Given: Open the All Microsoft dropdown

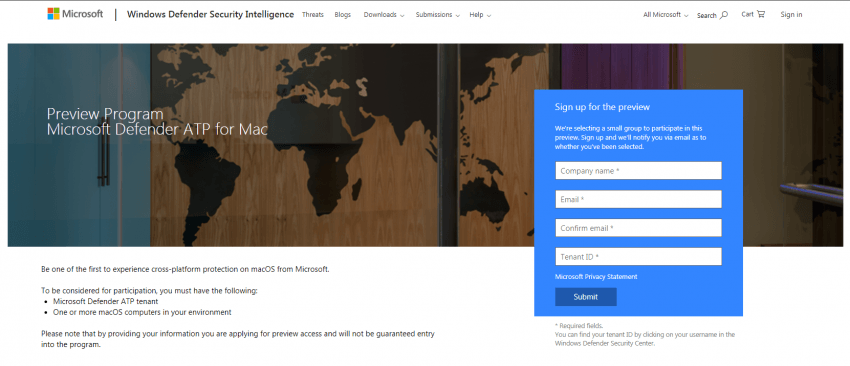Looking at the screenshot, I should click(666, 15).
